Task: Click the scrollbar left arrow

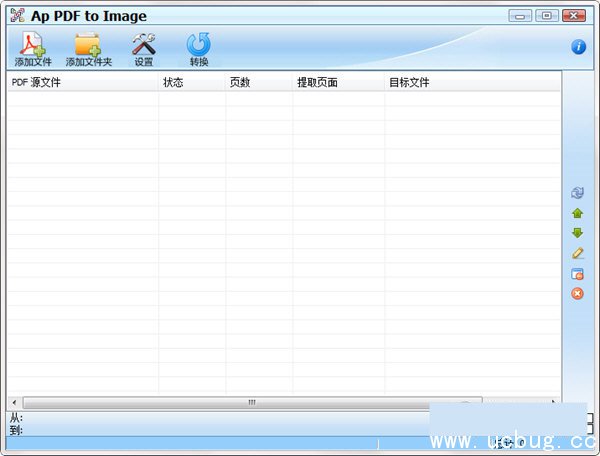Action: (x=15, y=402)
